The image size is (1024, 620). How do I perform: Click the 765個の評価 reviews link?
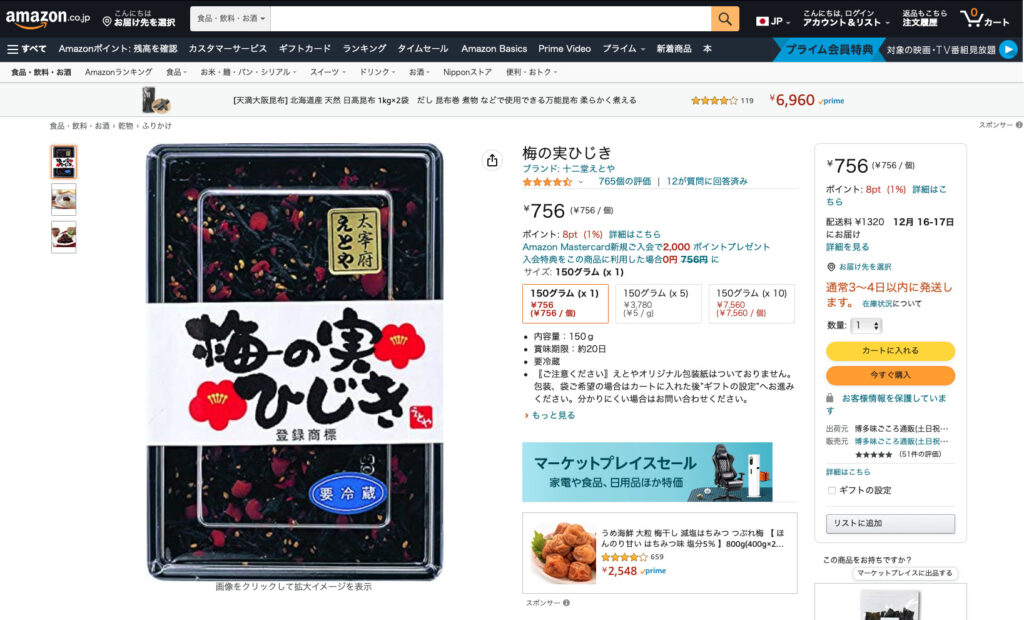(x=624, y=182)
